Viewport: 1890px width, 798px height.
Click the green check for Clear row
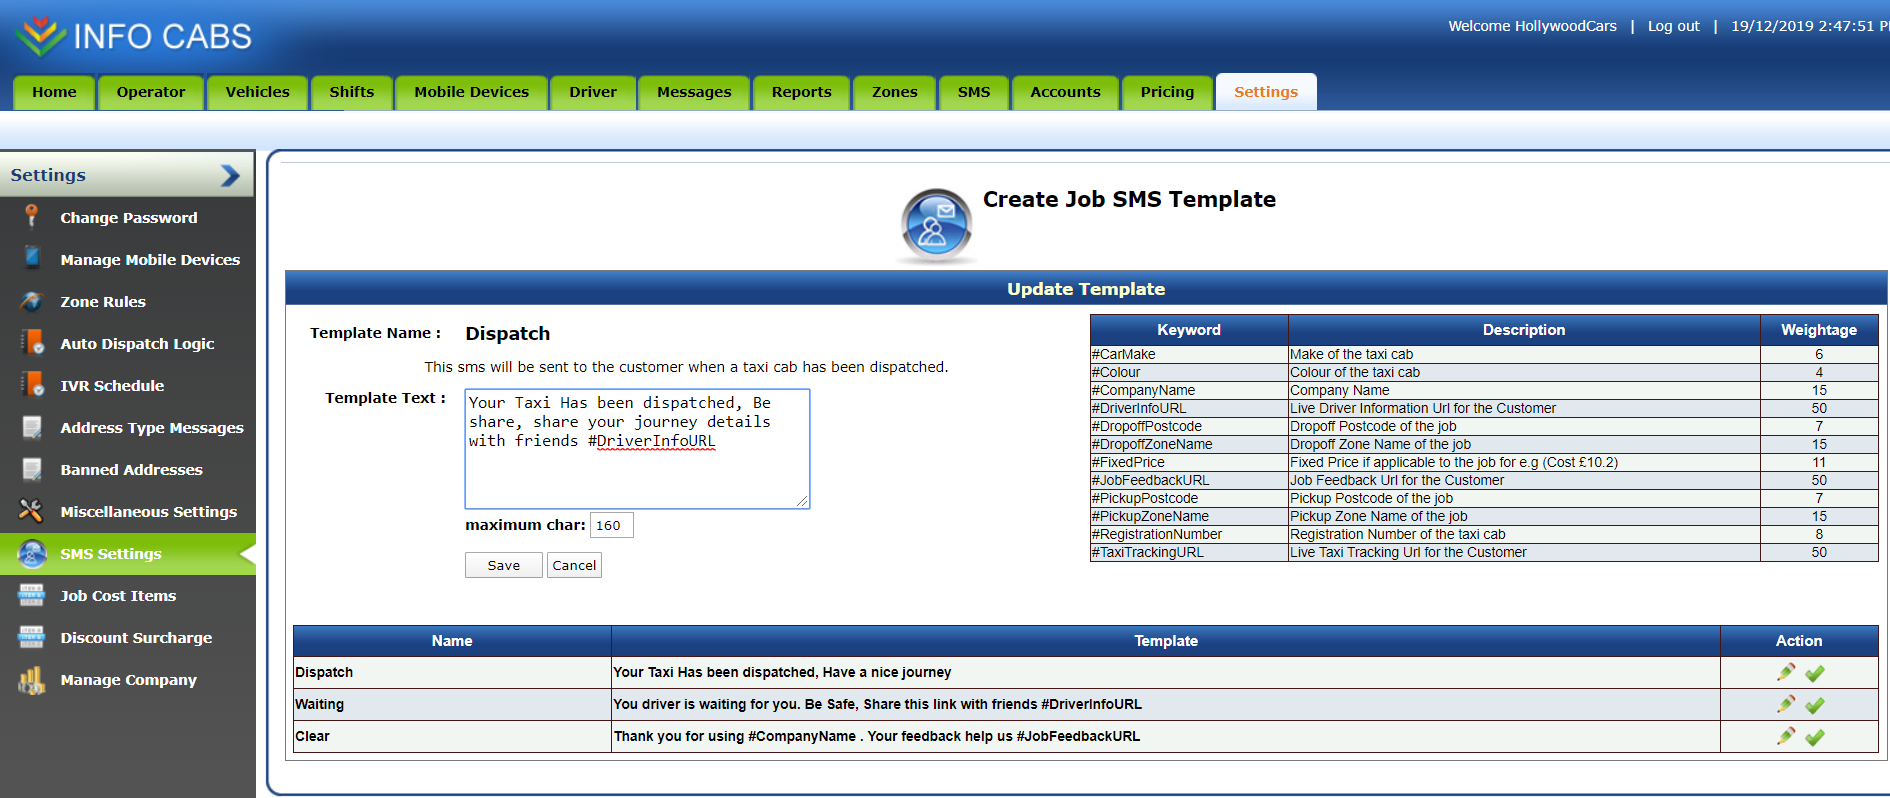[1815, 737]
